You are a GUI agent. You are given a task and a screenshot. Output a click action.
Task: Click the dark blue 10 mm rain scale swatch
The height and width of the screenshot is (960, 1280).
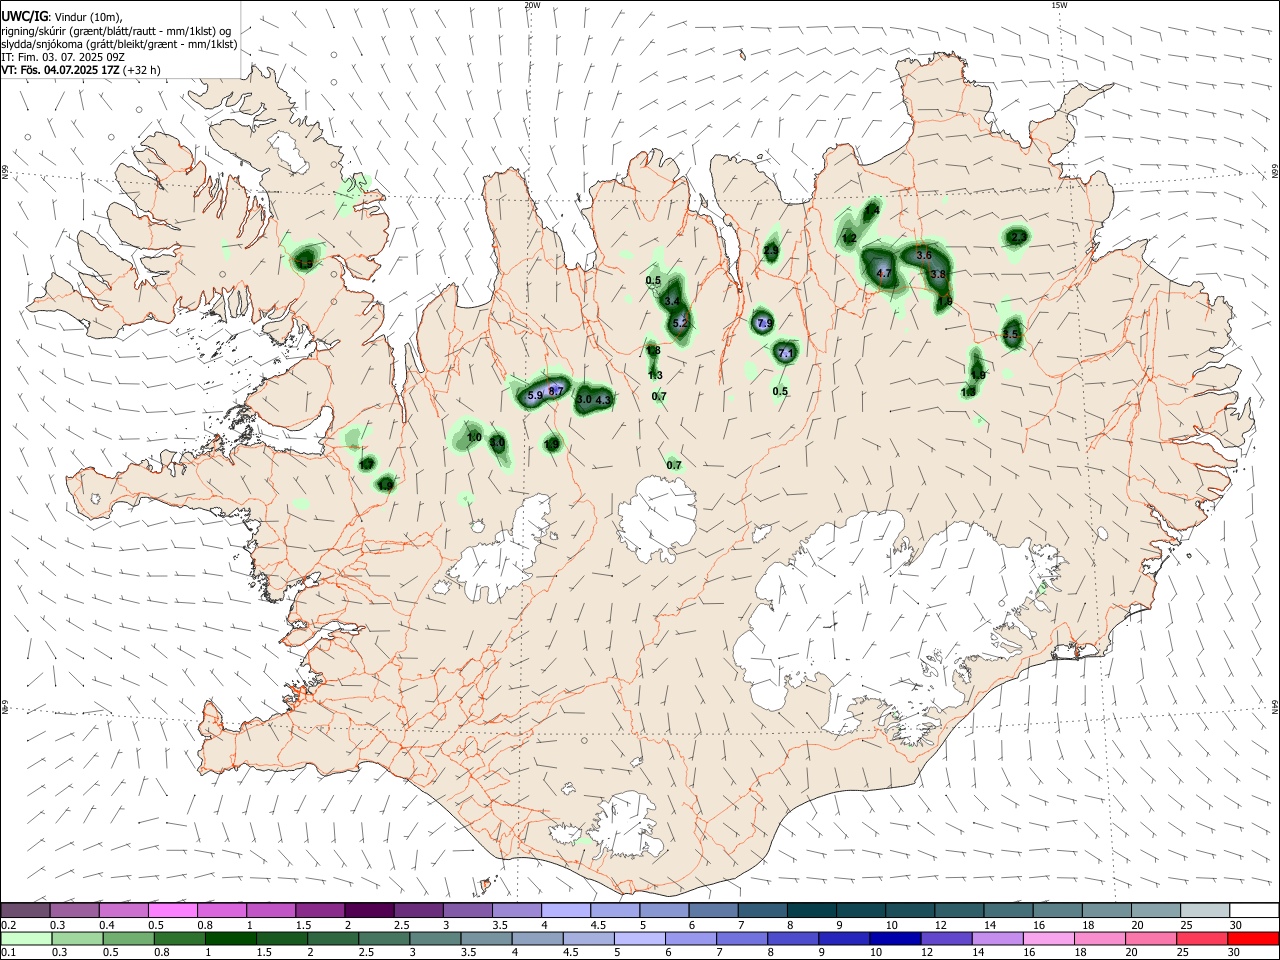tap(894, 938)
